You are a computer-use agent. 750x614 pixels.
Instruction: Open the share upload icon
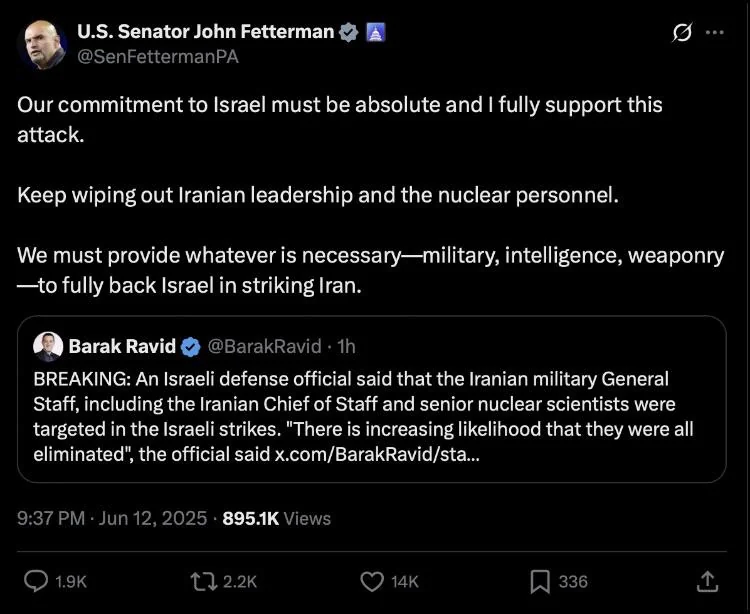pyautogui.click(x=707, y=581)
